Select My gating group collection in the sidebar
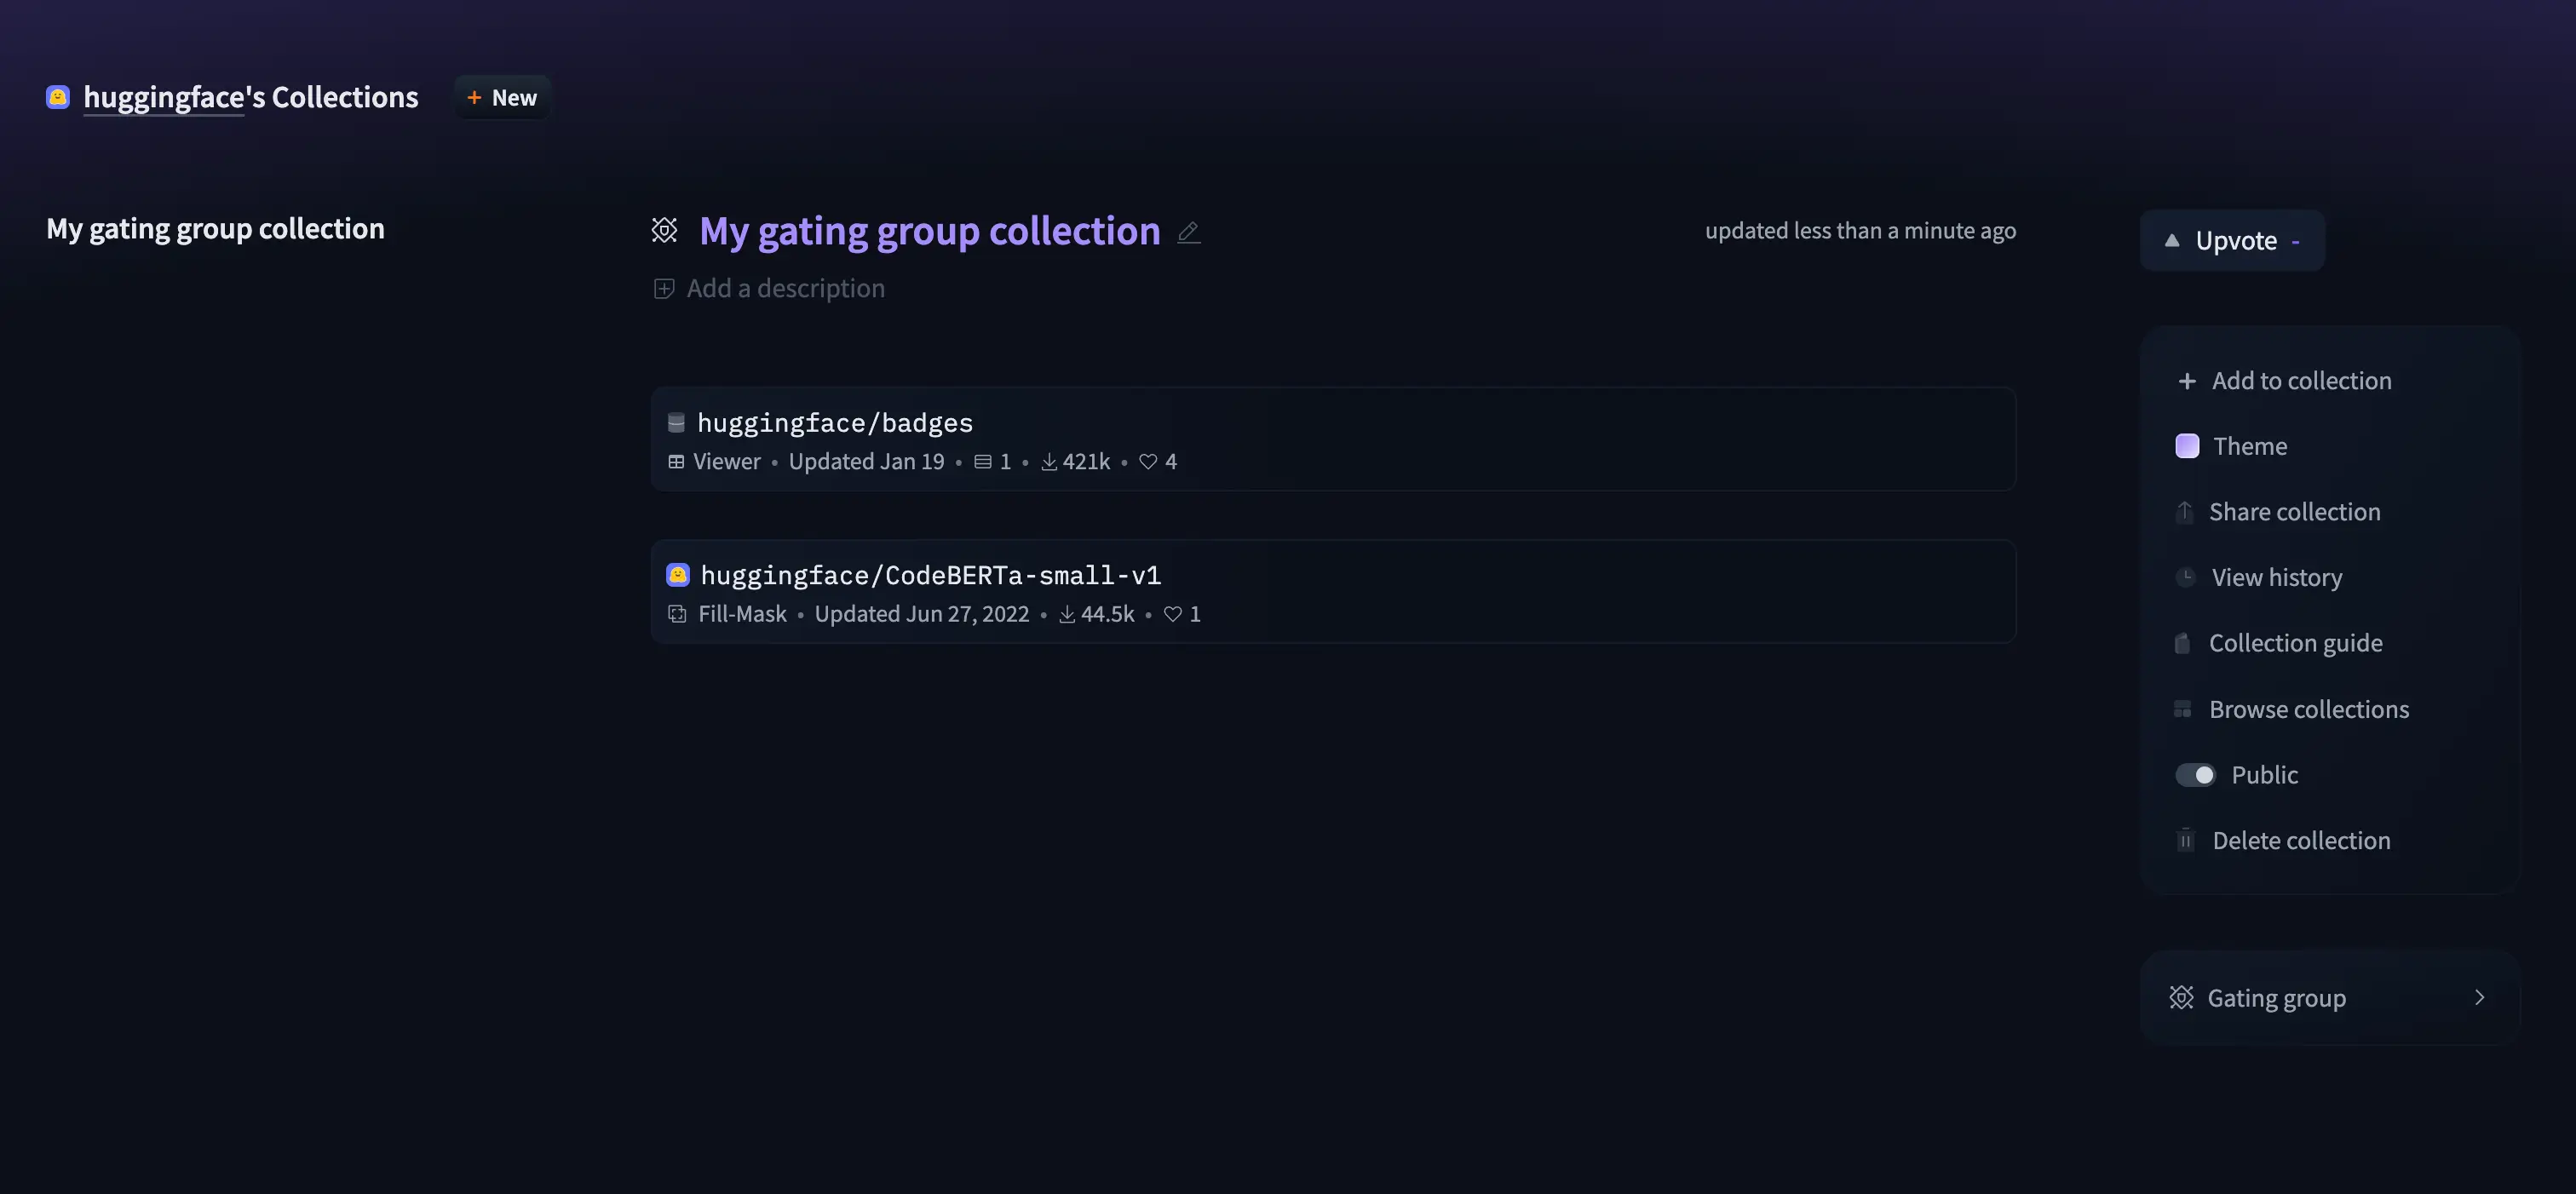 215,229
